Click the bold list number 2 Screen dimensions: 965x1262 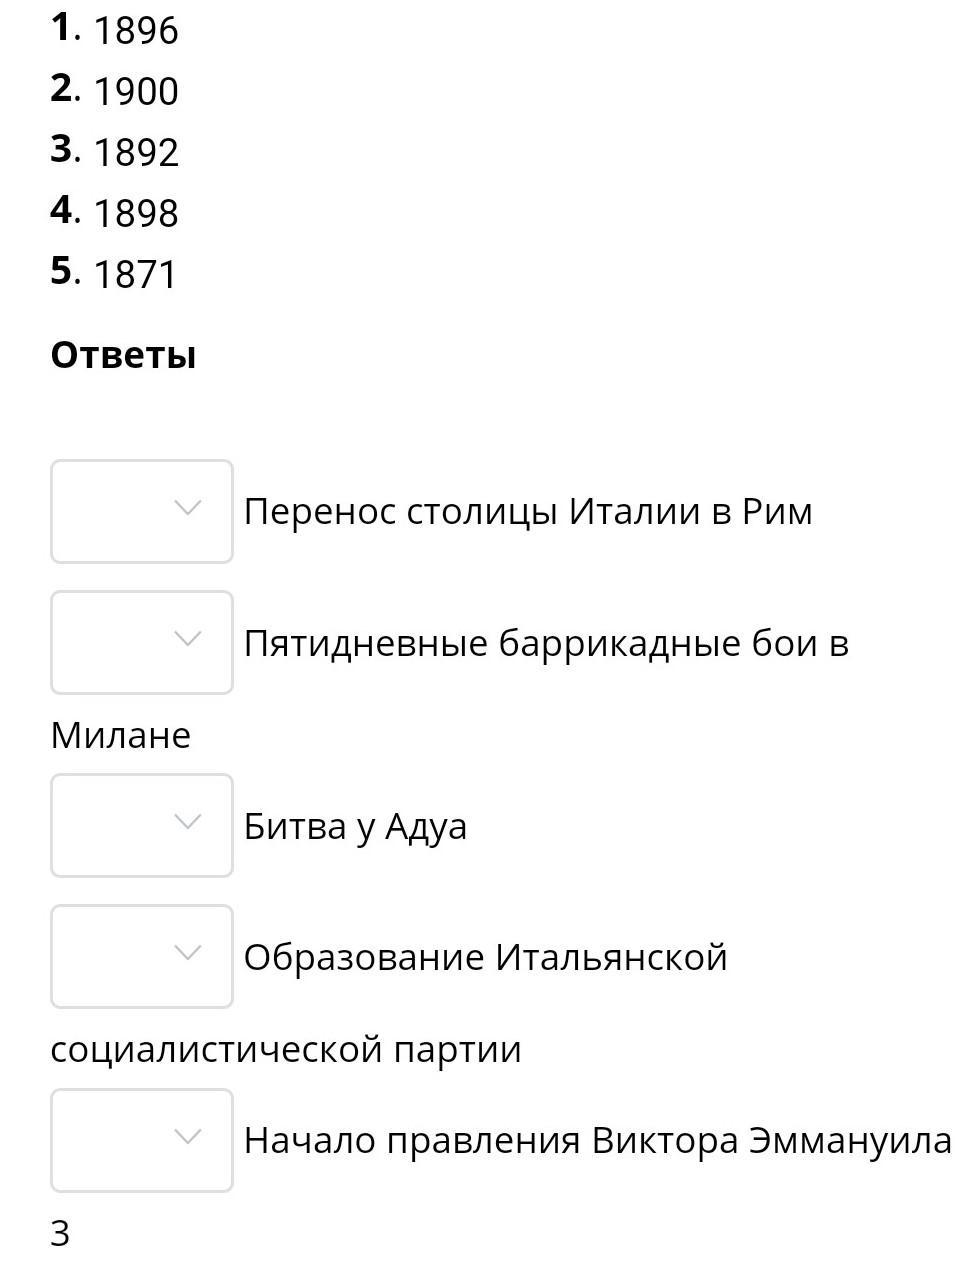pyautogui.click(x=62, y=89)
